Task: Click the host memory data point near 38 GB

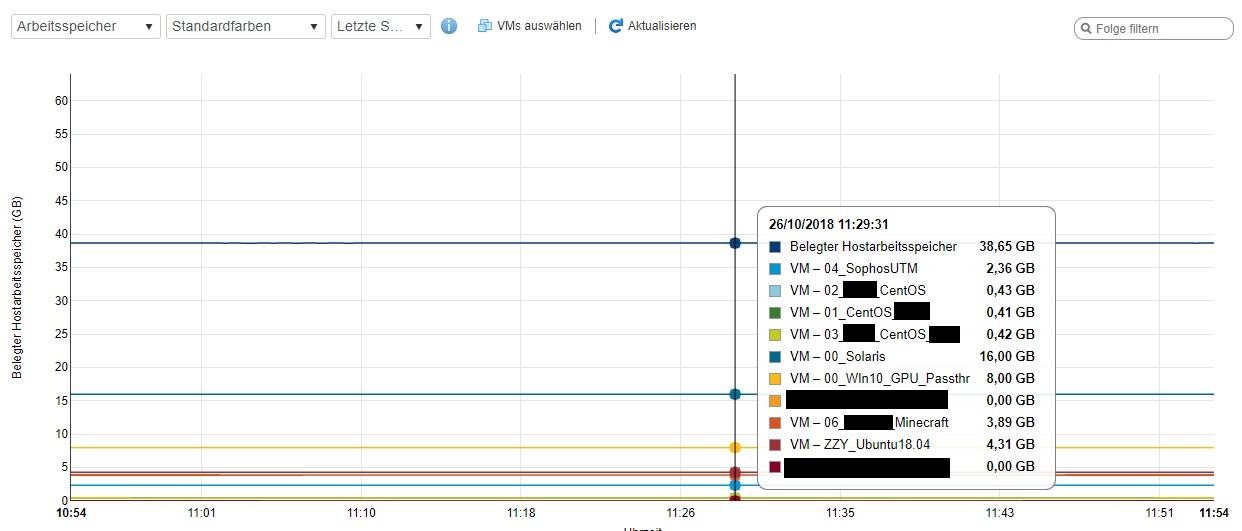Action: 735,243
